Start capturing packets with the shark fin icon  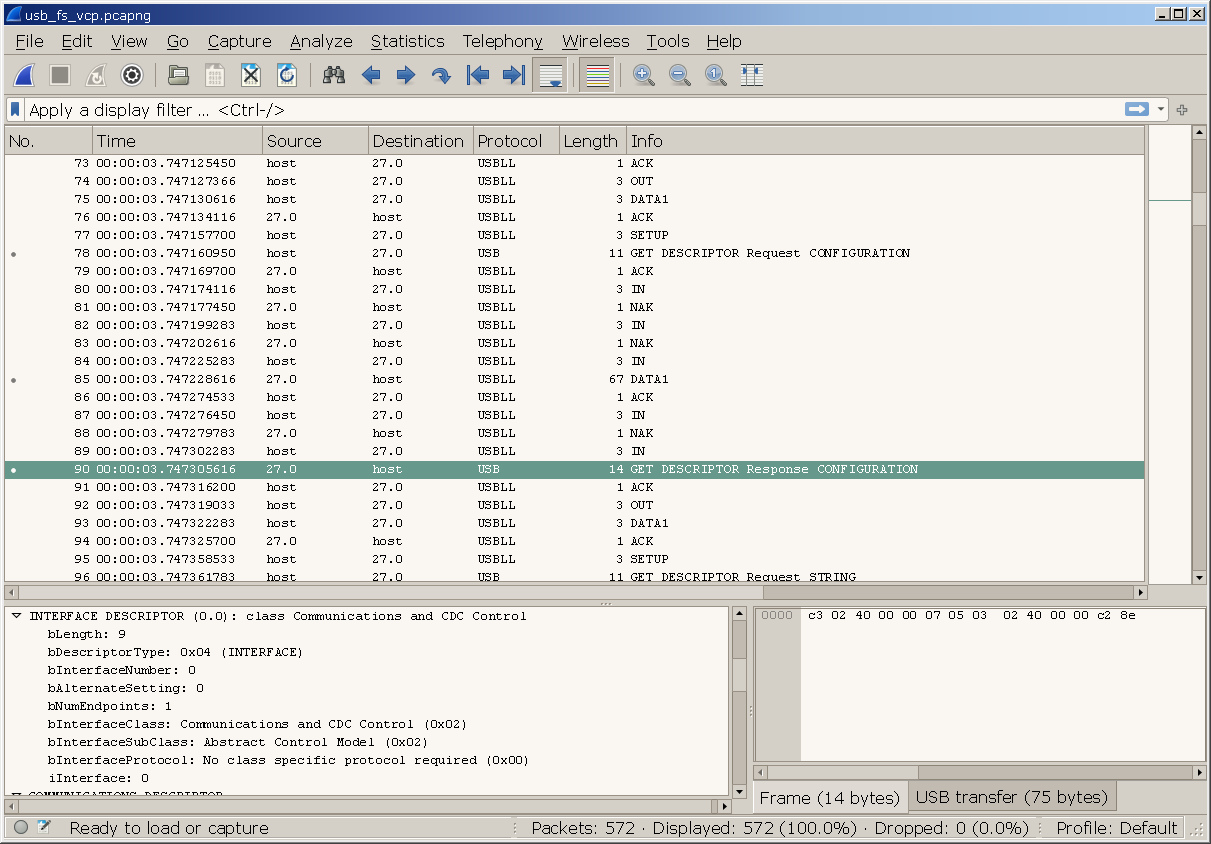[25, 76]
